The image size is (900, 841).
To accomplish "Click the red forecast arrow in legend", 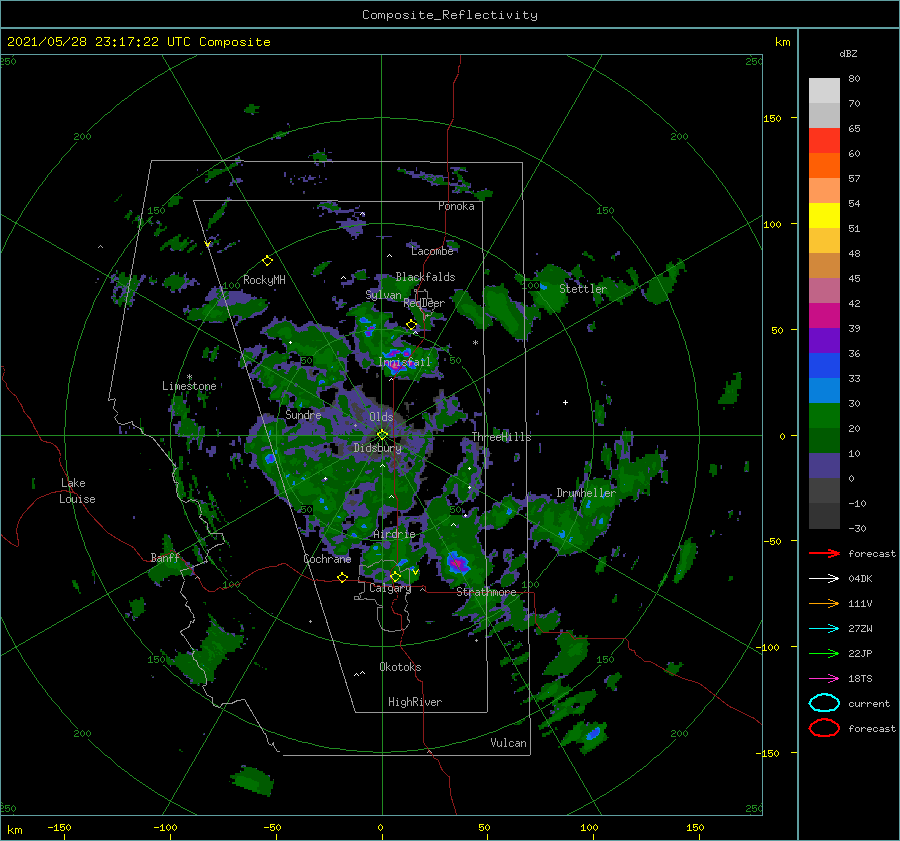I will coord(824,553).
